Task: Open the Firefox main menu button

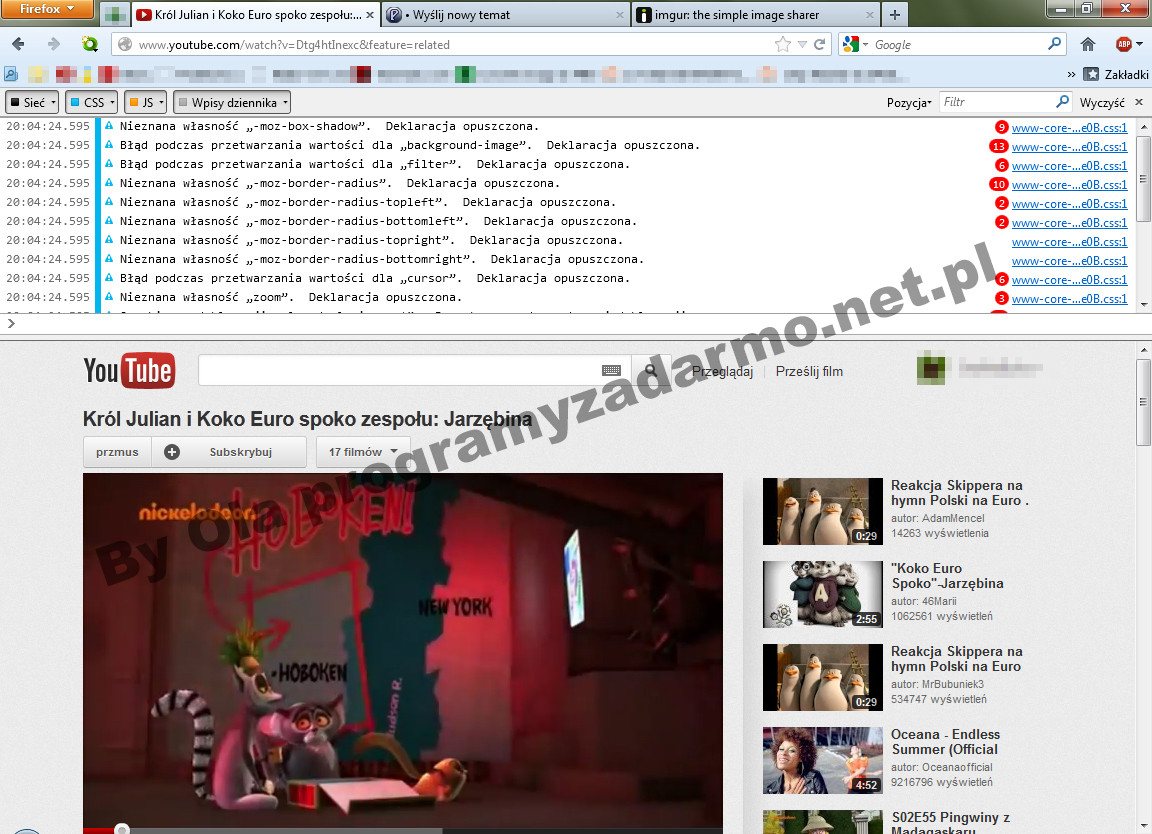Action: coord(47,9)
